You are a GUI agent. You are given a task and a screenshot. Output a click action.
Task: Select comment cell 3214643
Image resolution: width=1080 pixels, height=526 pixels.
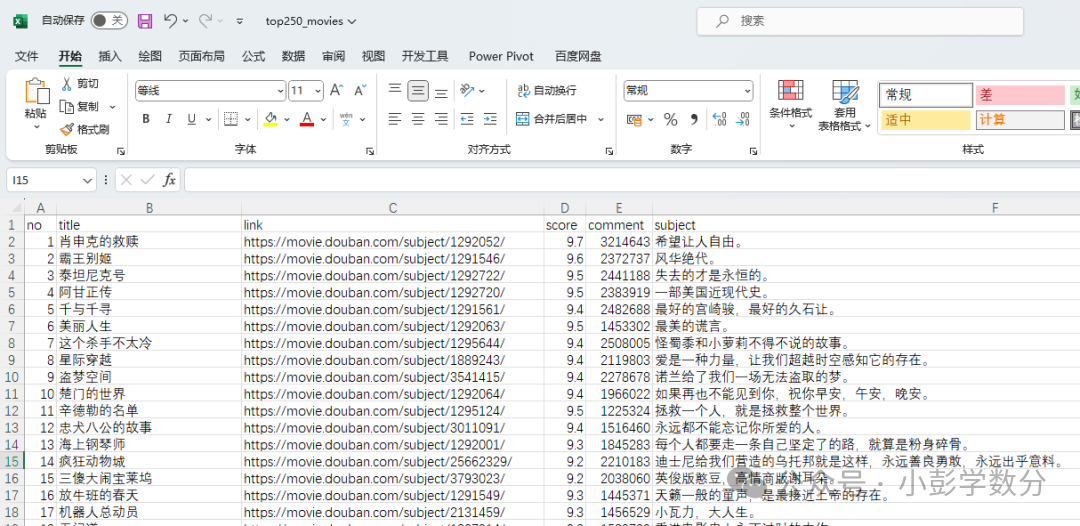pyautogui.click(x=619, y=242)
